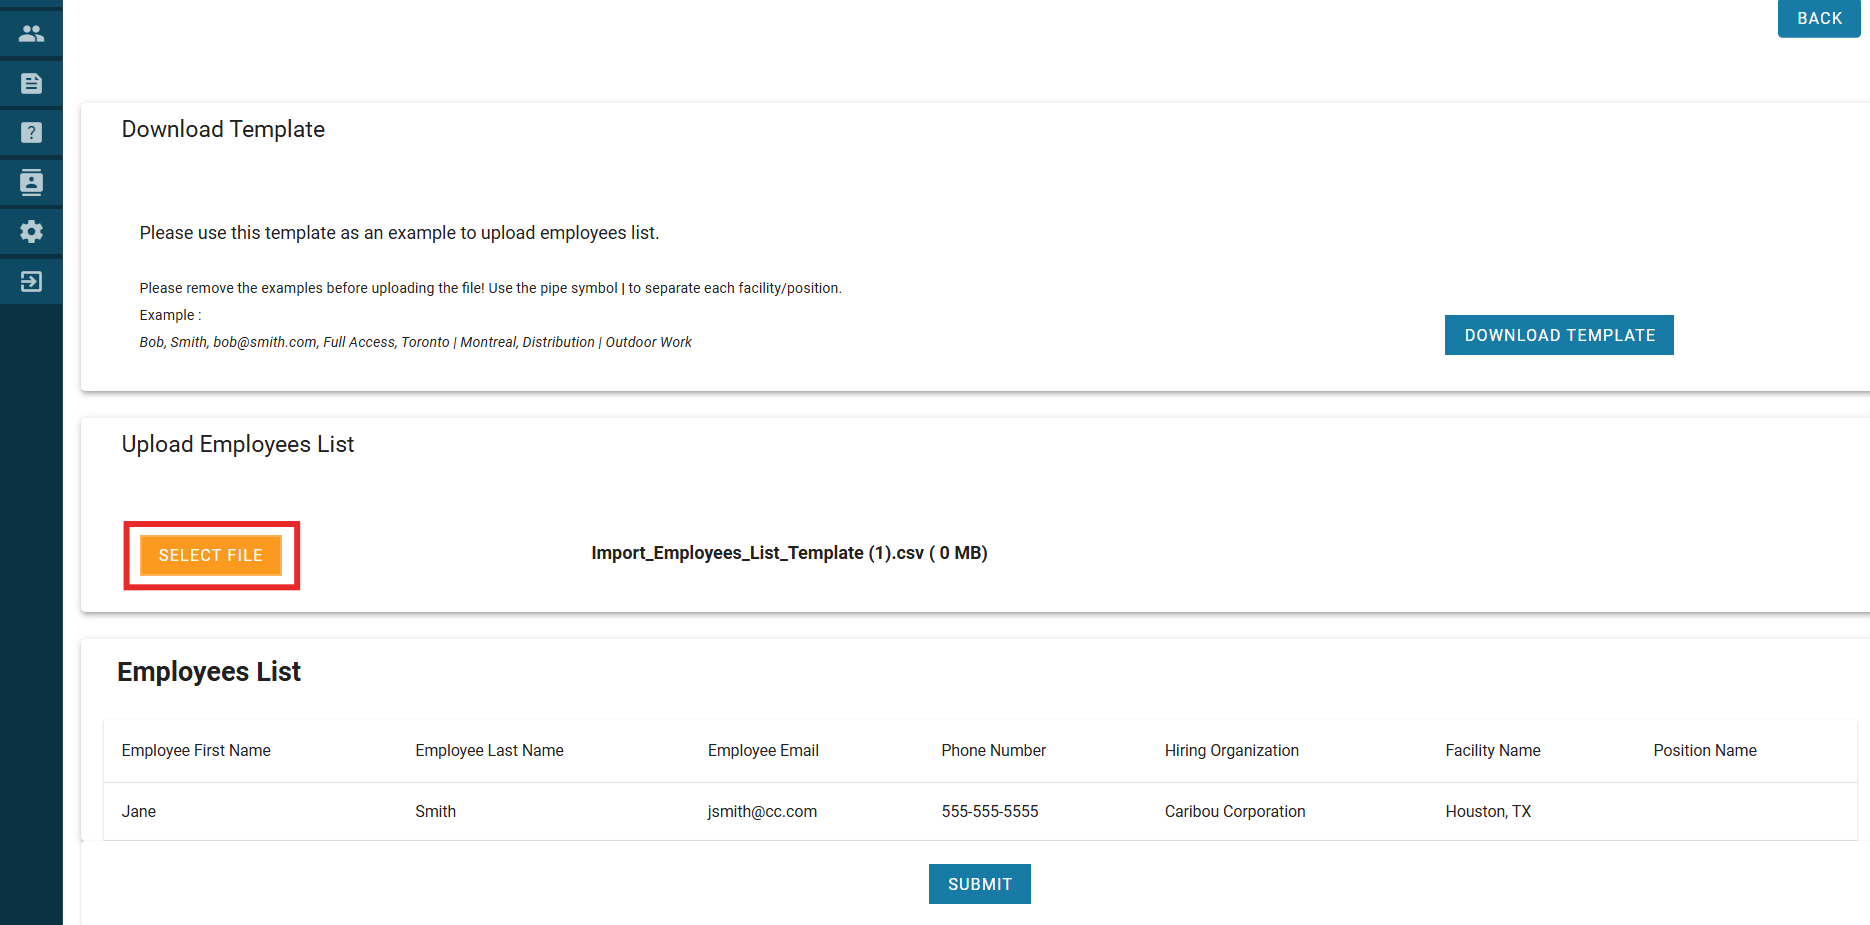
Task: Click the Employee First Name column header
Action: pos(196,750)
